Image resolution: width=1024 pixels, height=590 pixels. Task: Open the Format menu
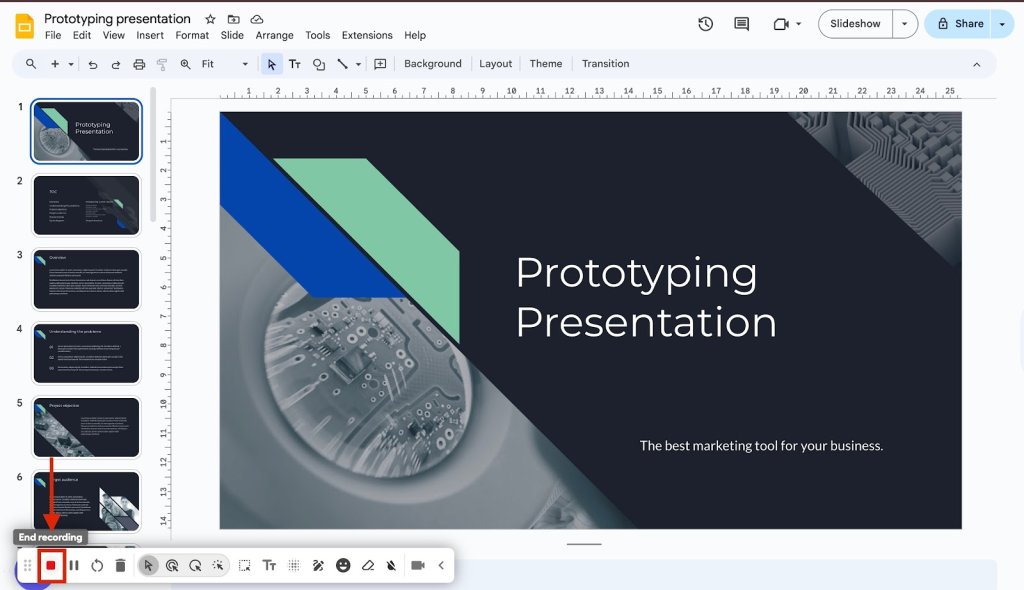pyautogui.click(x=192, y=35)
